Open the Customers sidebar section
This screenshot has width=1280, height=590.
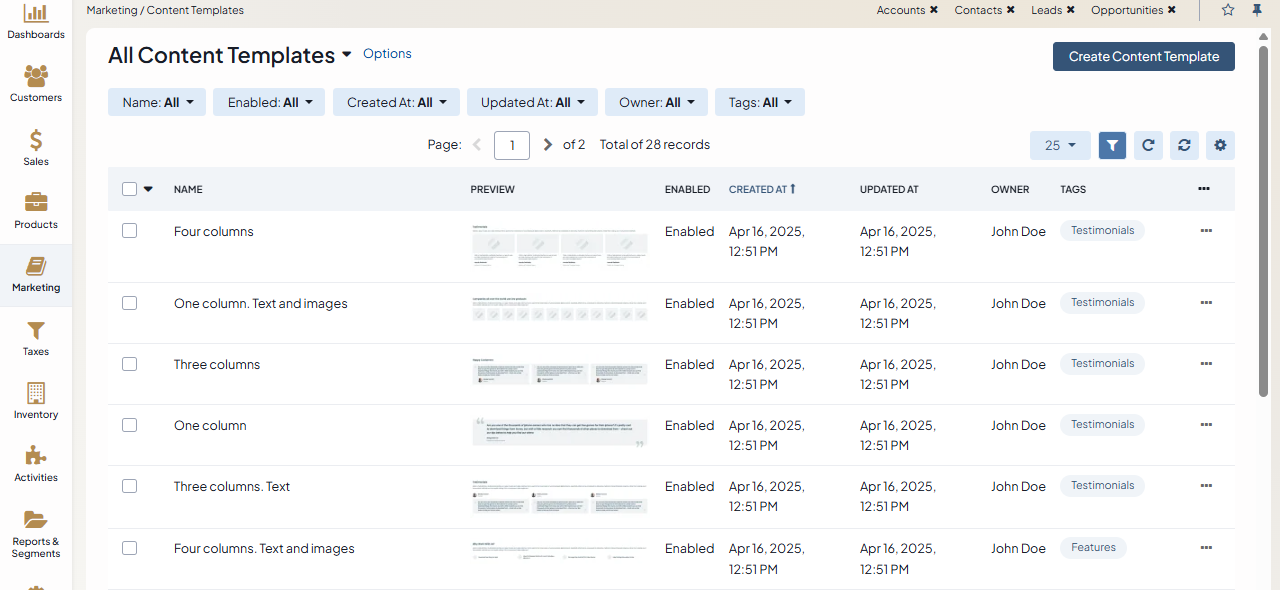[36, 77]
